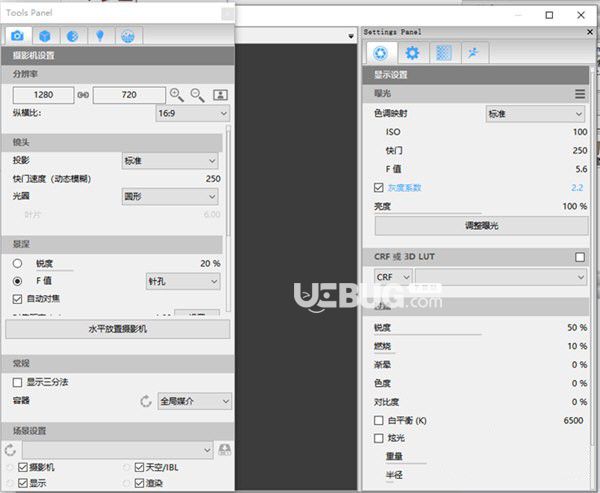Click the 对比度 0 % value
Screen dimensions: 600x493
tap(579, 402)
